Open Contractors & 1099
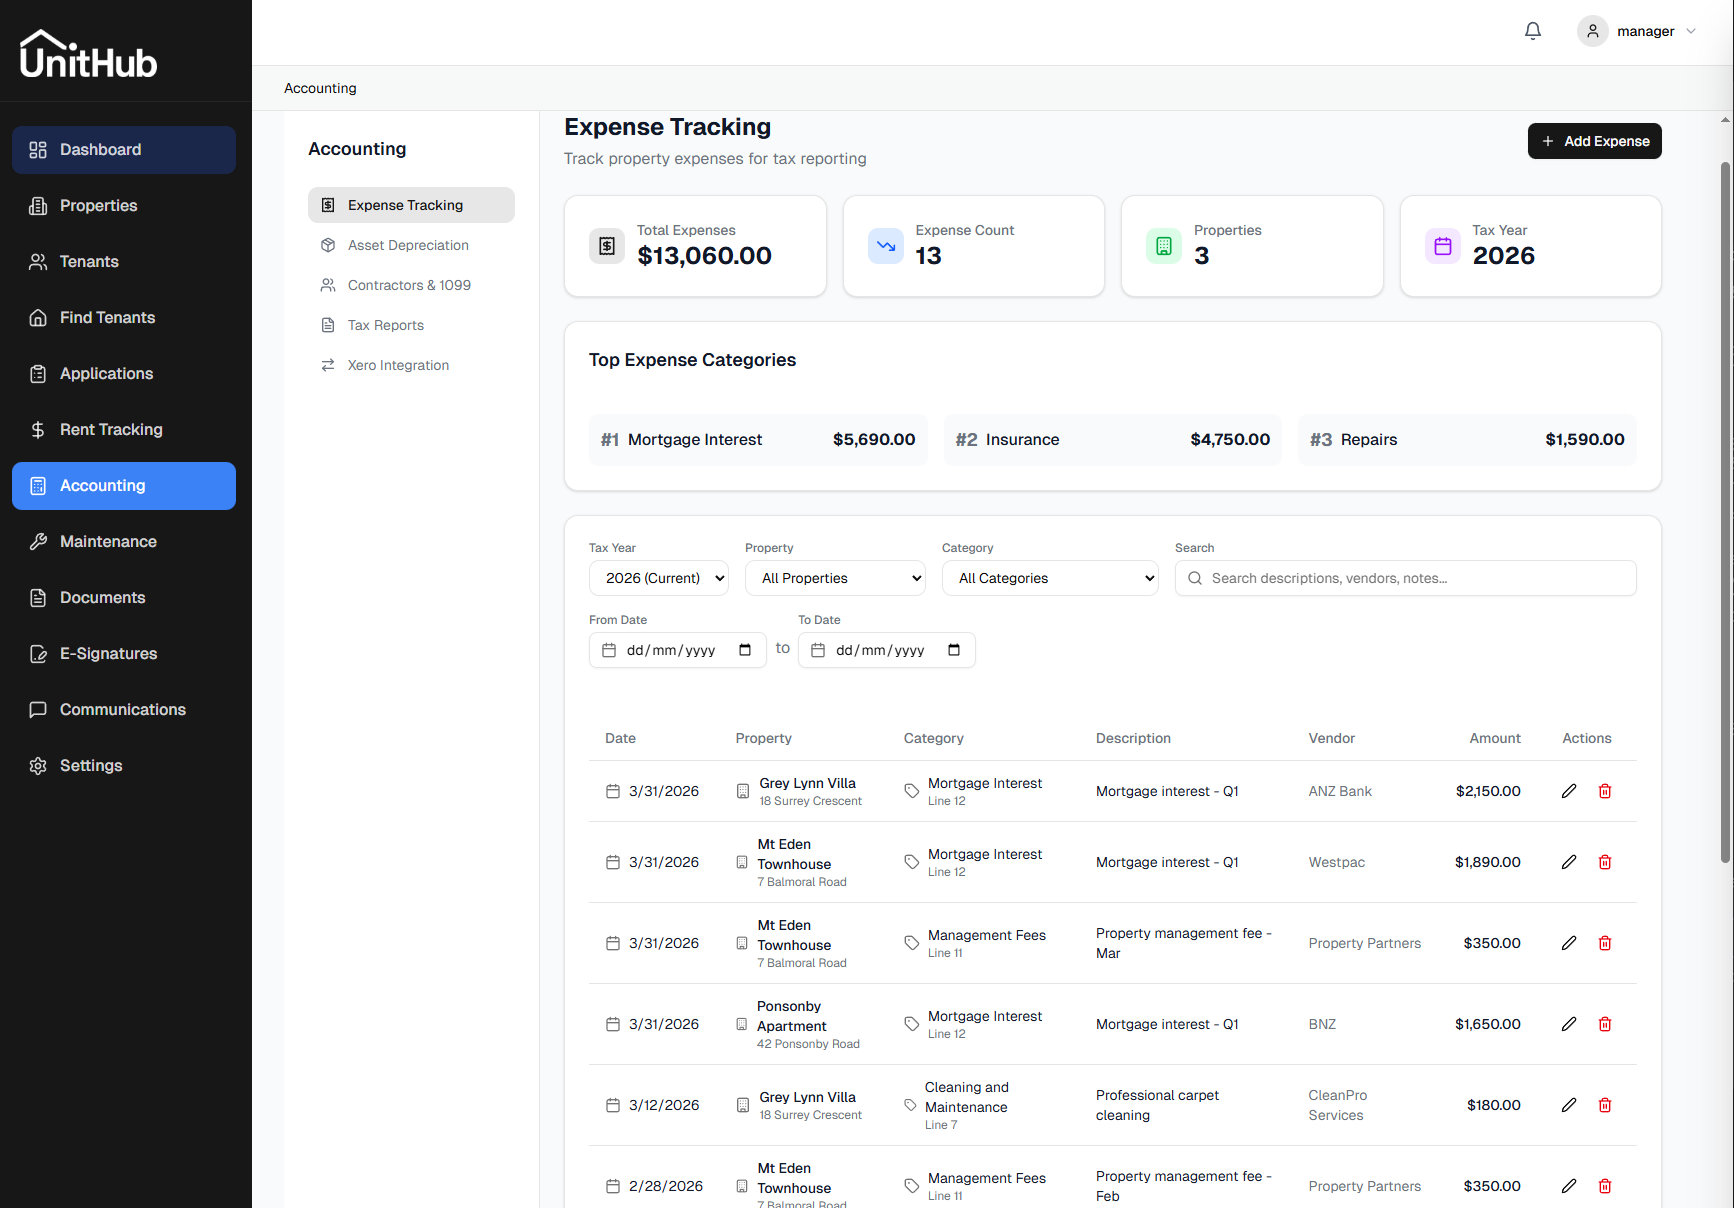 click(411, 285)
